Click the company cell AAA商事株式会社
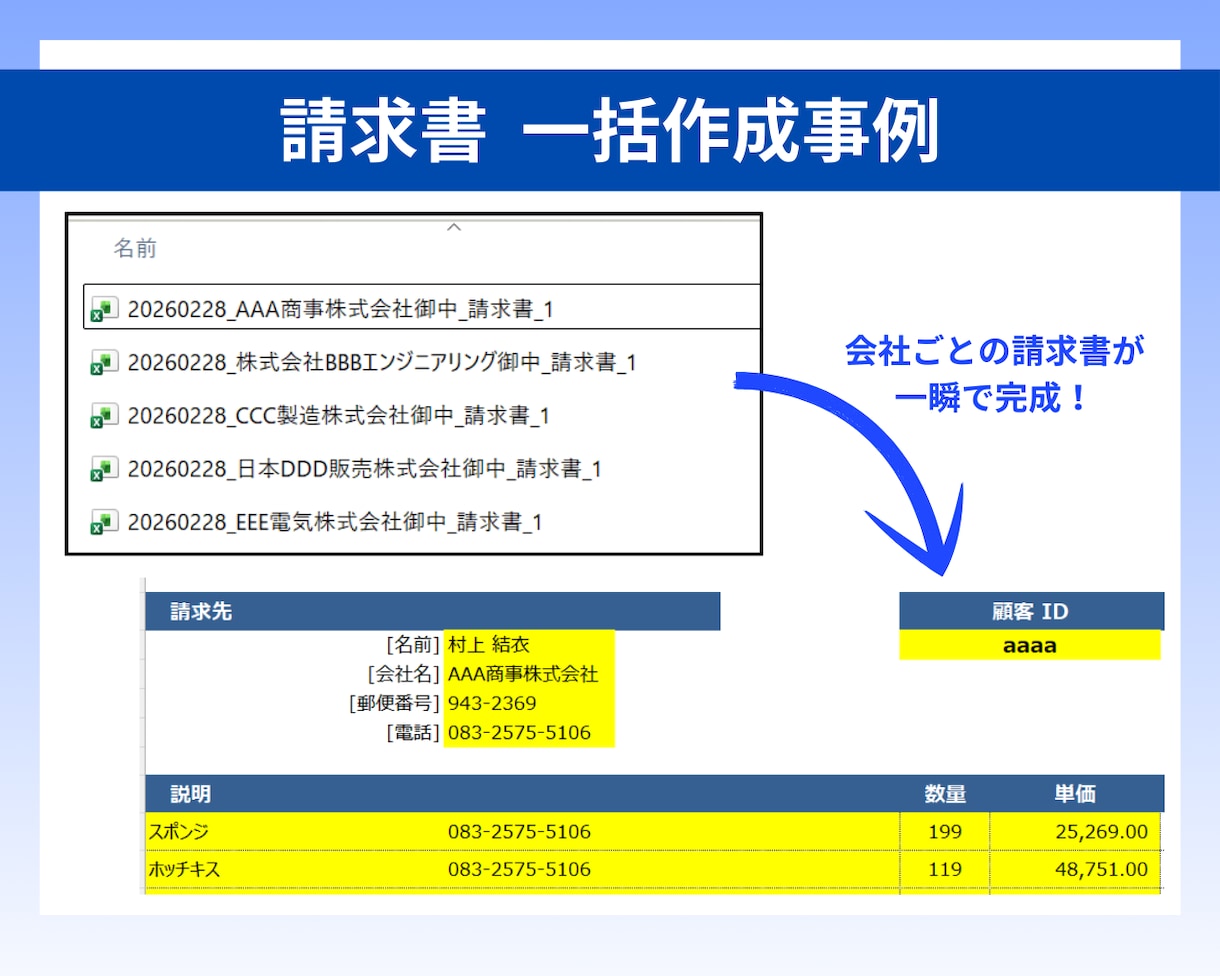Image resolution: width=1220 pixels, height=976 pixels. pyautogui.click(x=529, y=674)
